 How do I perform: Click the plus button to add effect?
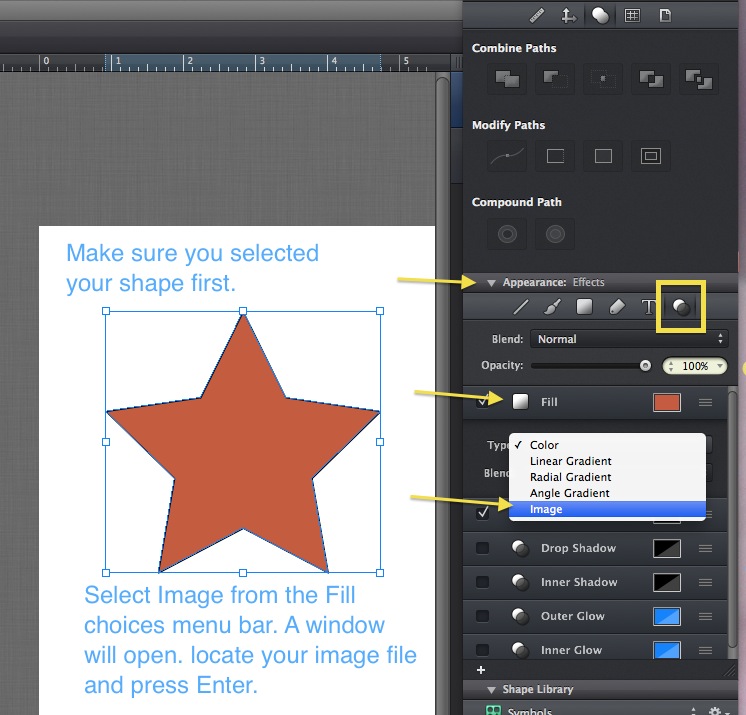coord(481,670)
